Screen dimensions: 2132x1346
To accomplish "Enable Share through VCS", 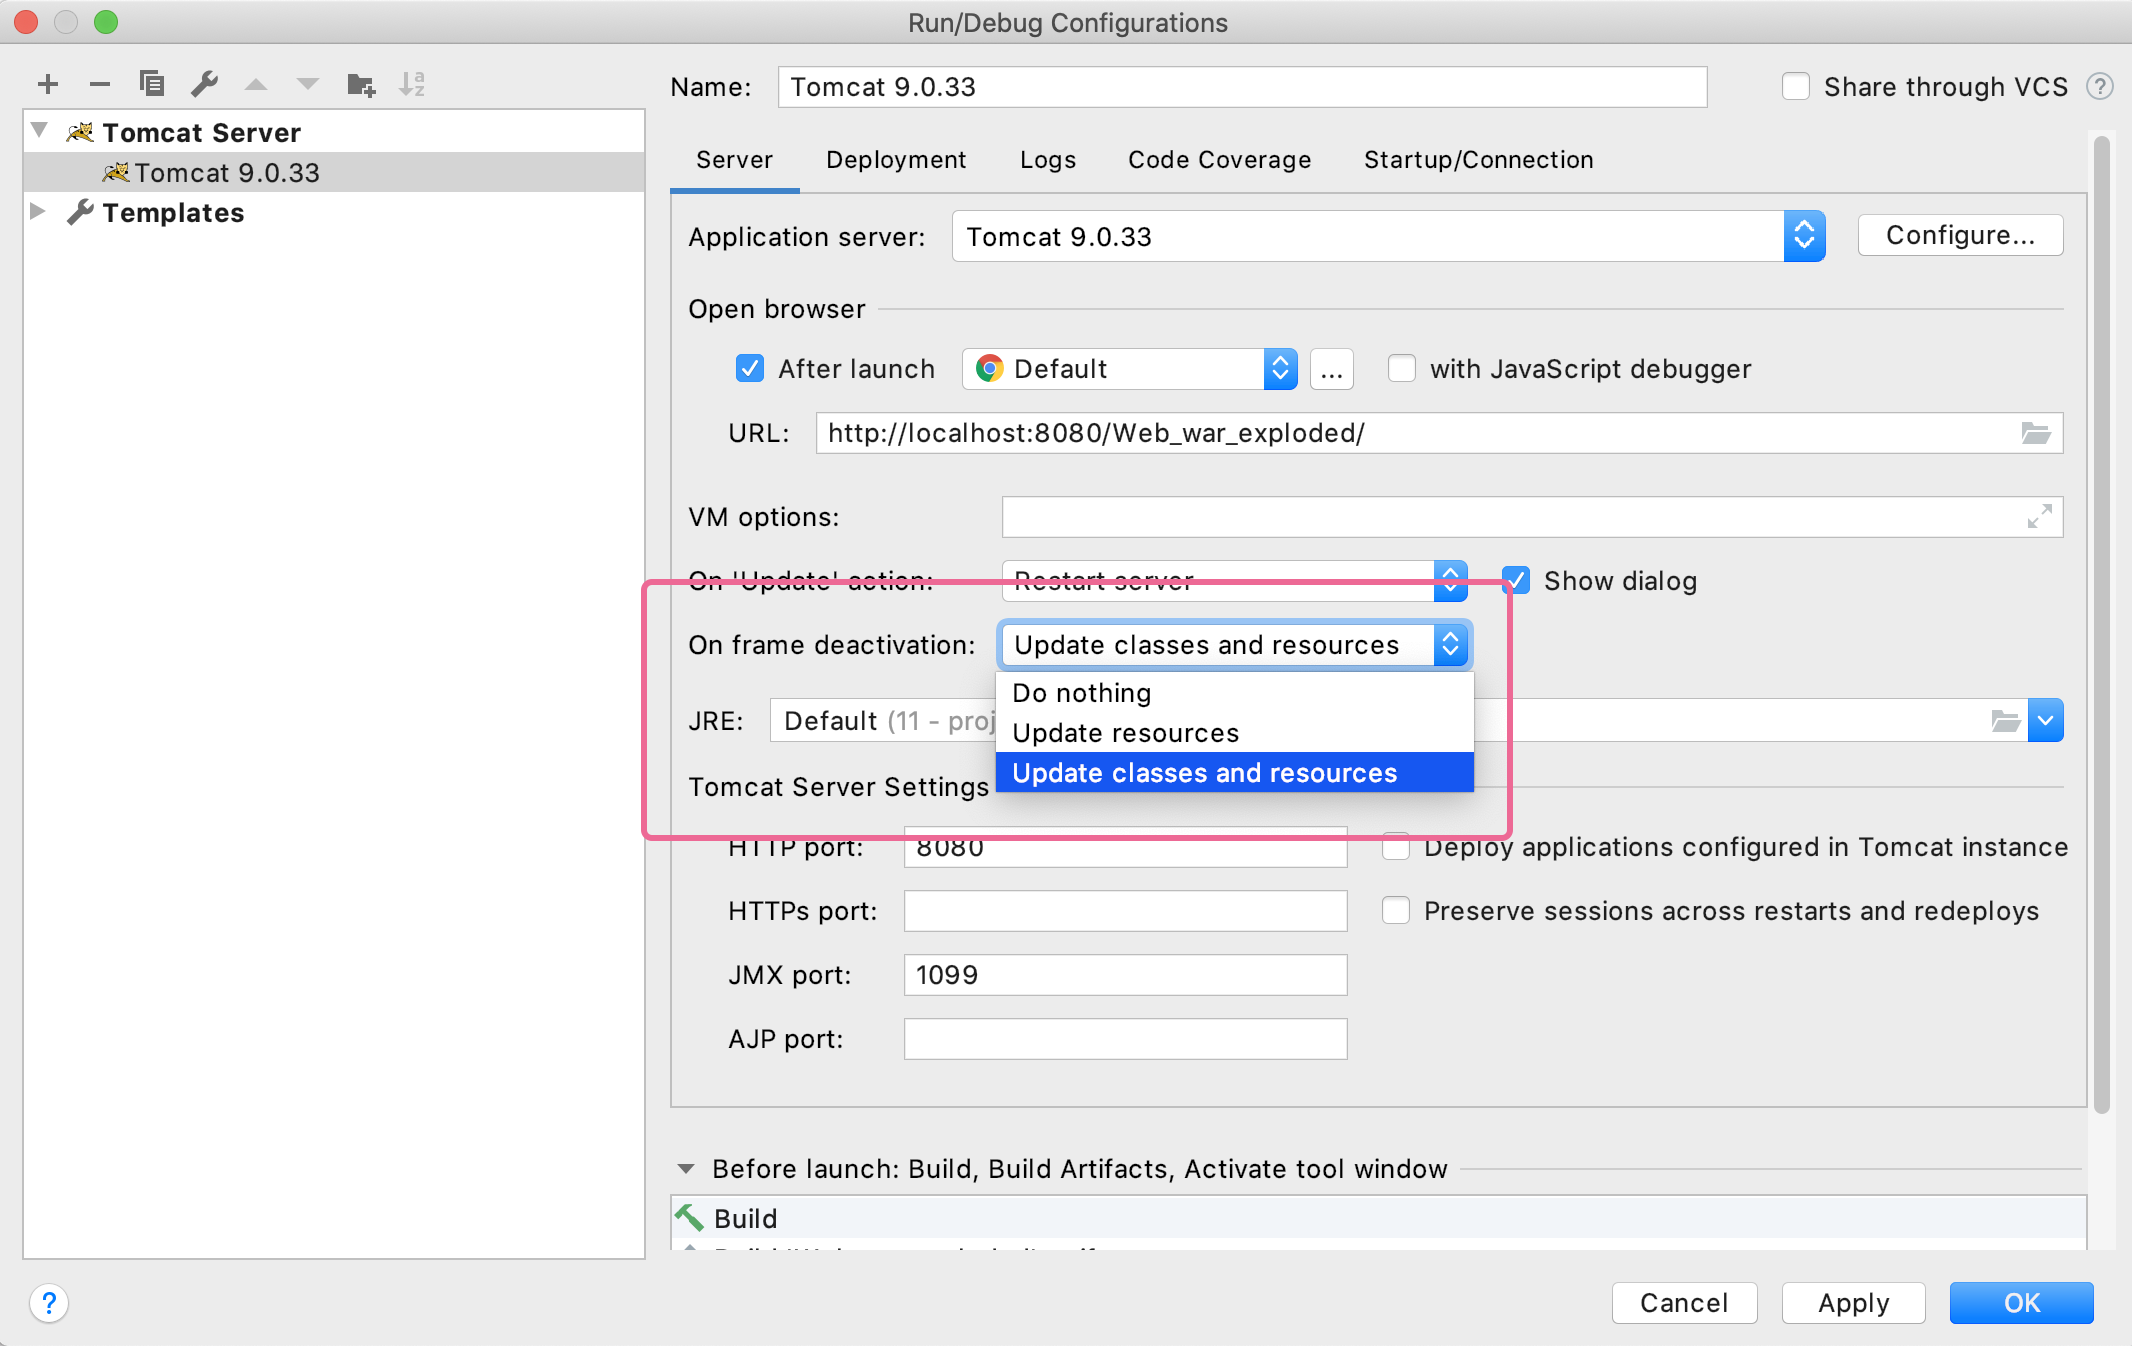I will tap(1796, 87).
